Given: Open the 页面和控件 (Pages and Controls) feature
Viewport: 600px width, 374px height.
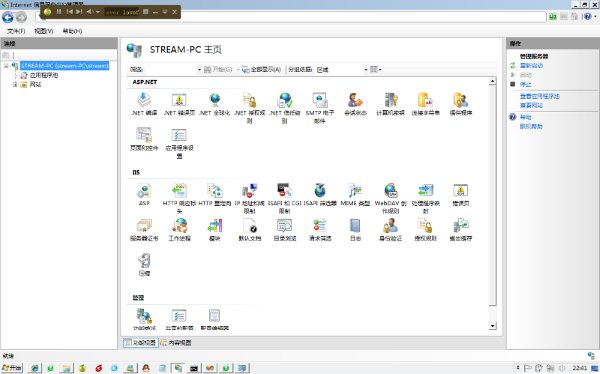Looking at the screenshot, I should pyautogui.click(x=144, y=139).
